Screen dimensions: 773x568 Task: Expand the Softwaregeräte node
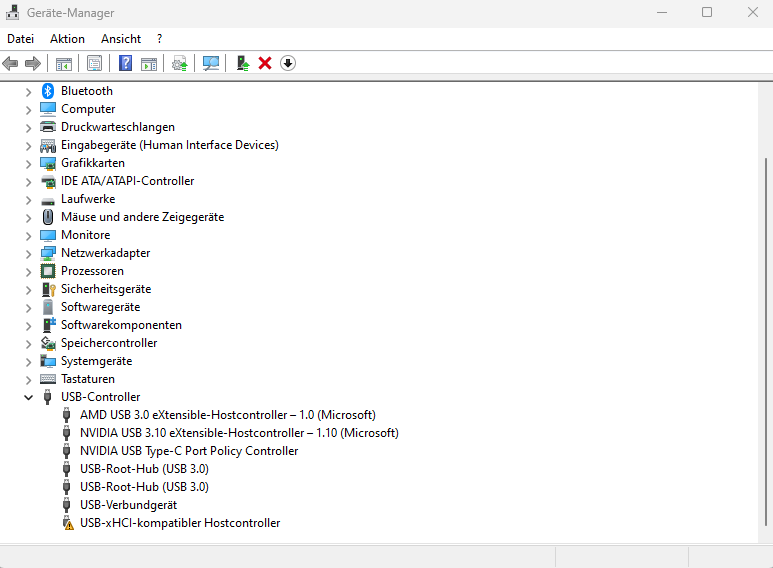tap(28, 308)
